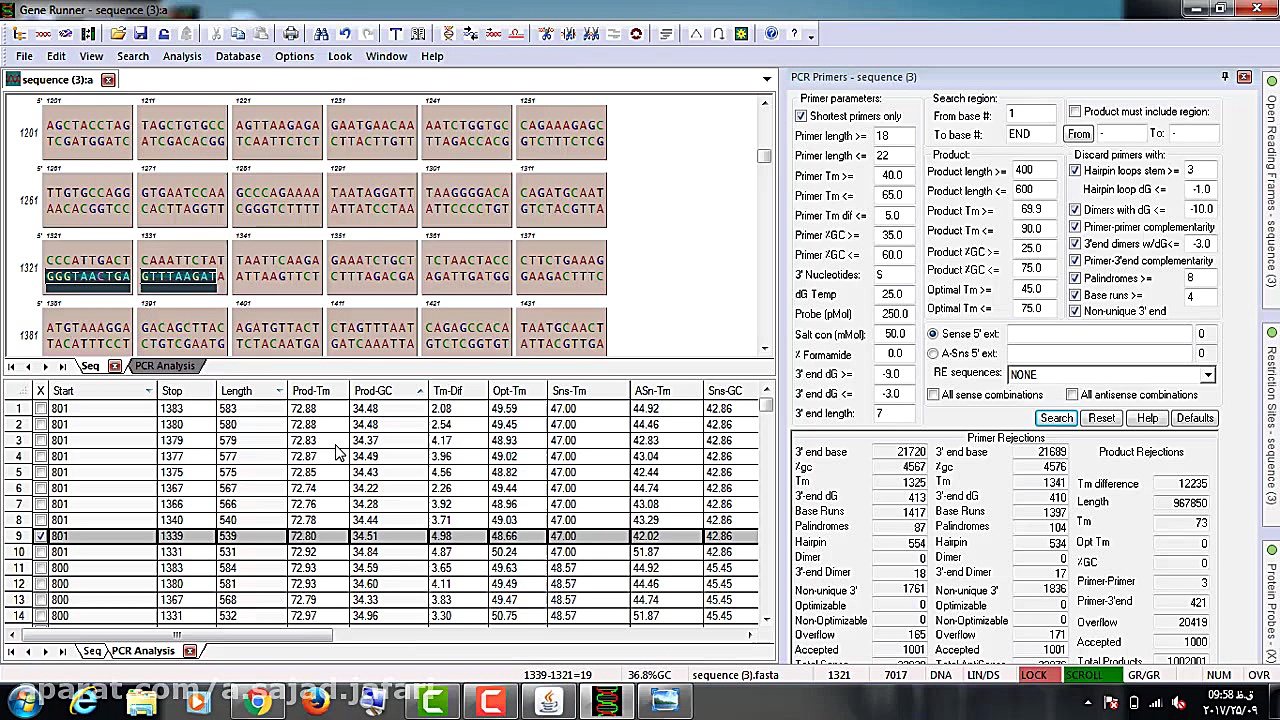Click the DNA helix toolbar icon

tap(448, 34)
